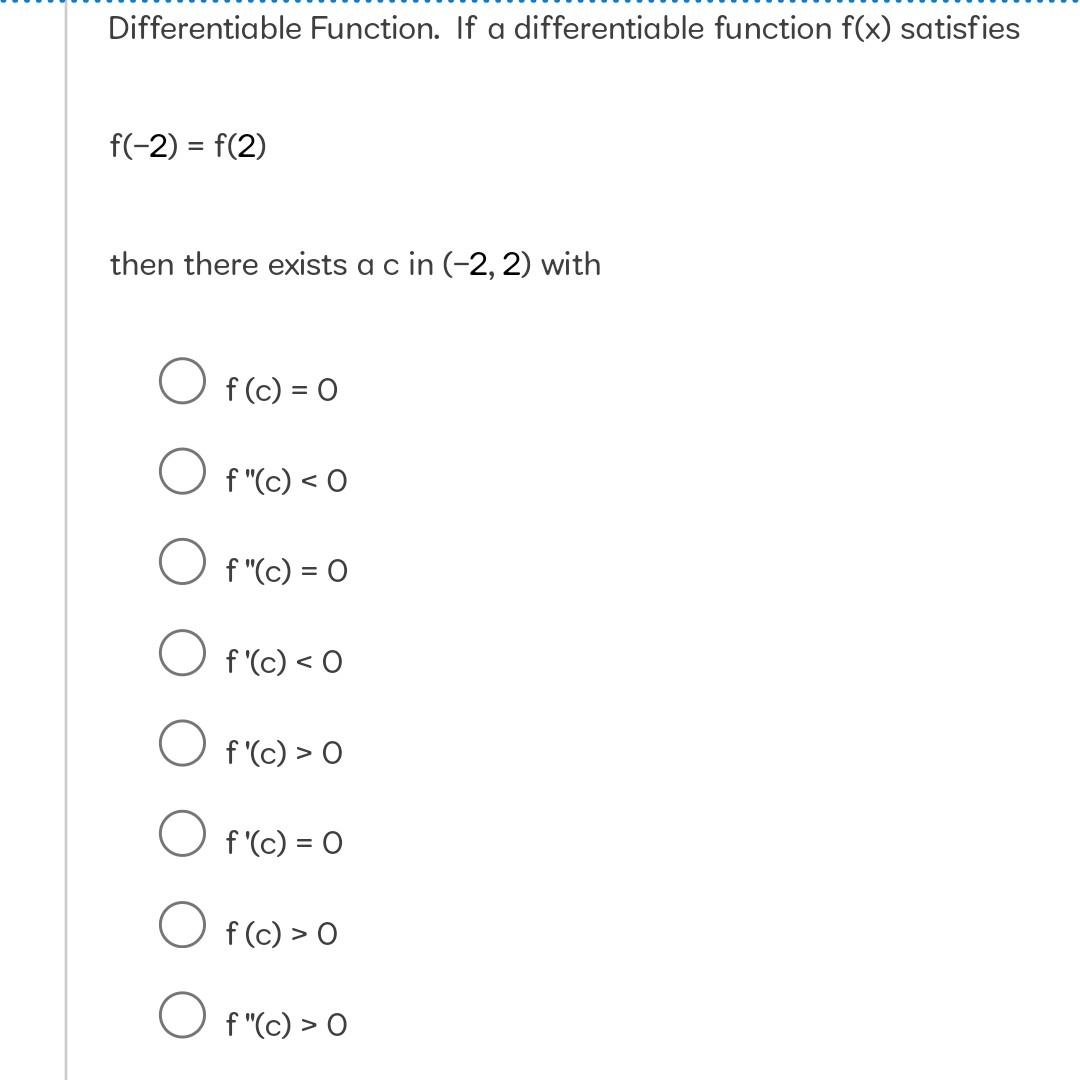Viewport: 1080px width, 1080px height.
Task: Click the phrase "f(x) satisfies" in the question
Action: pos(931,29)
